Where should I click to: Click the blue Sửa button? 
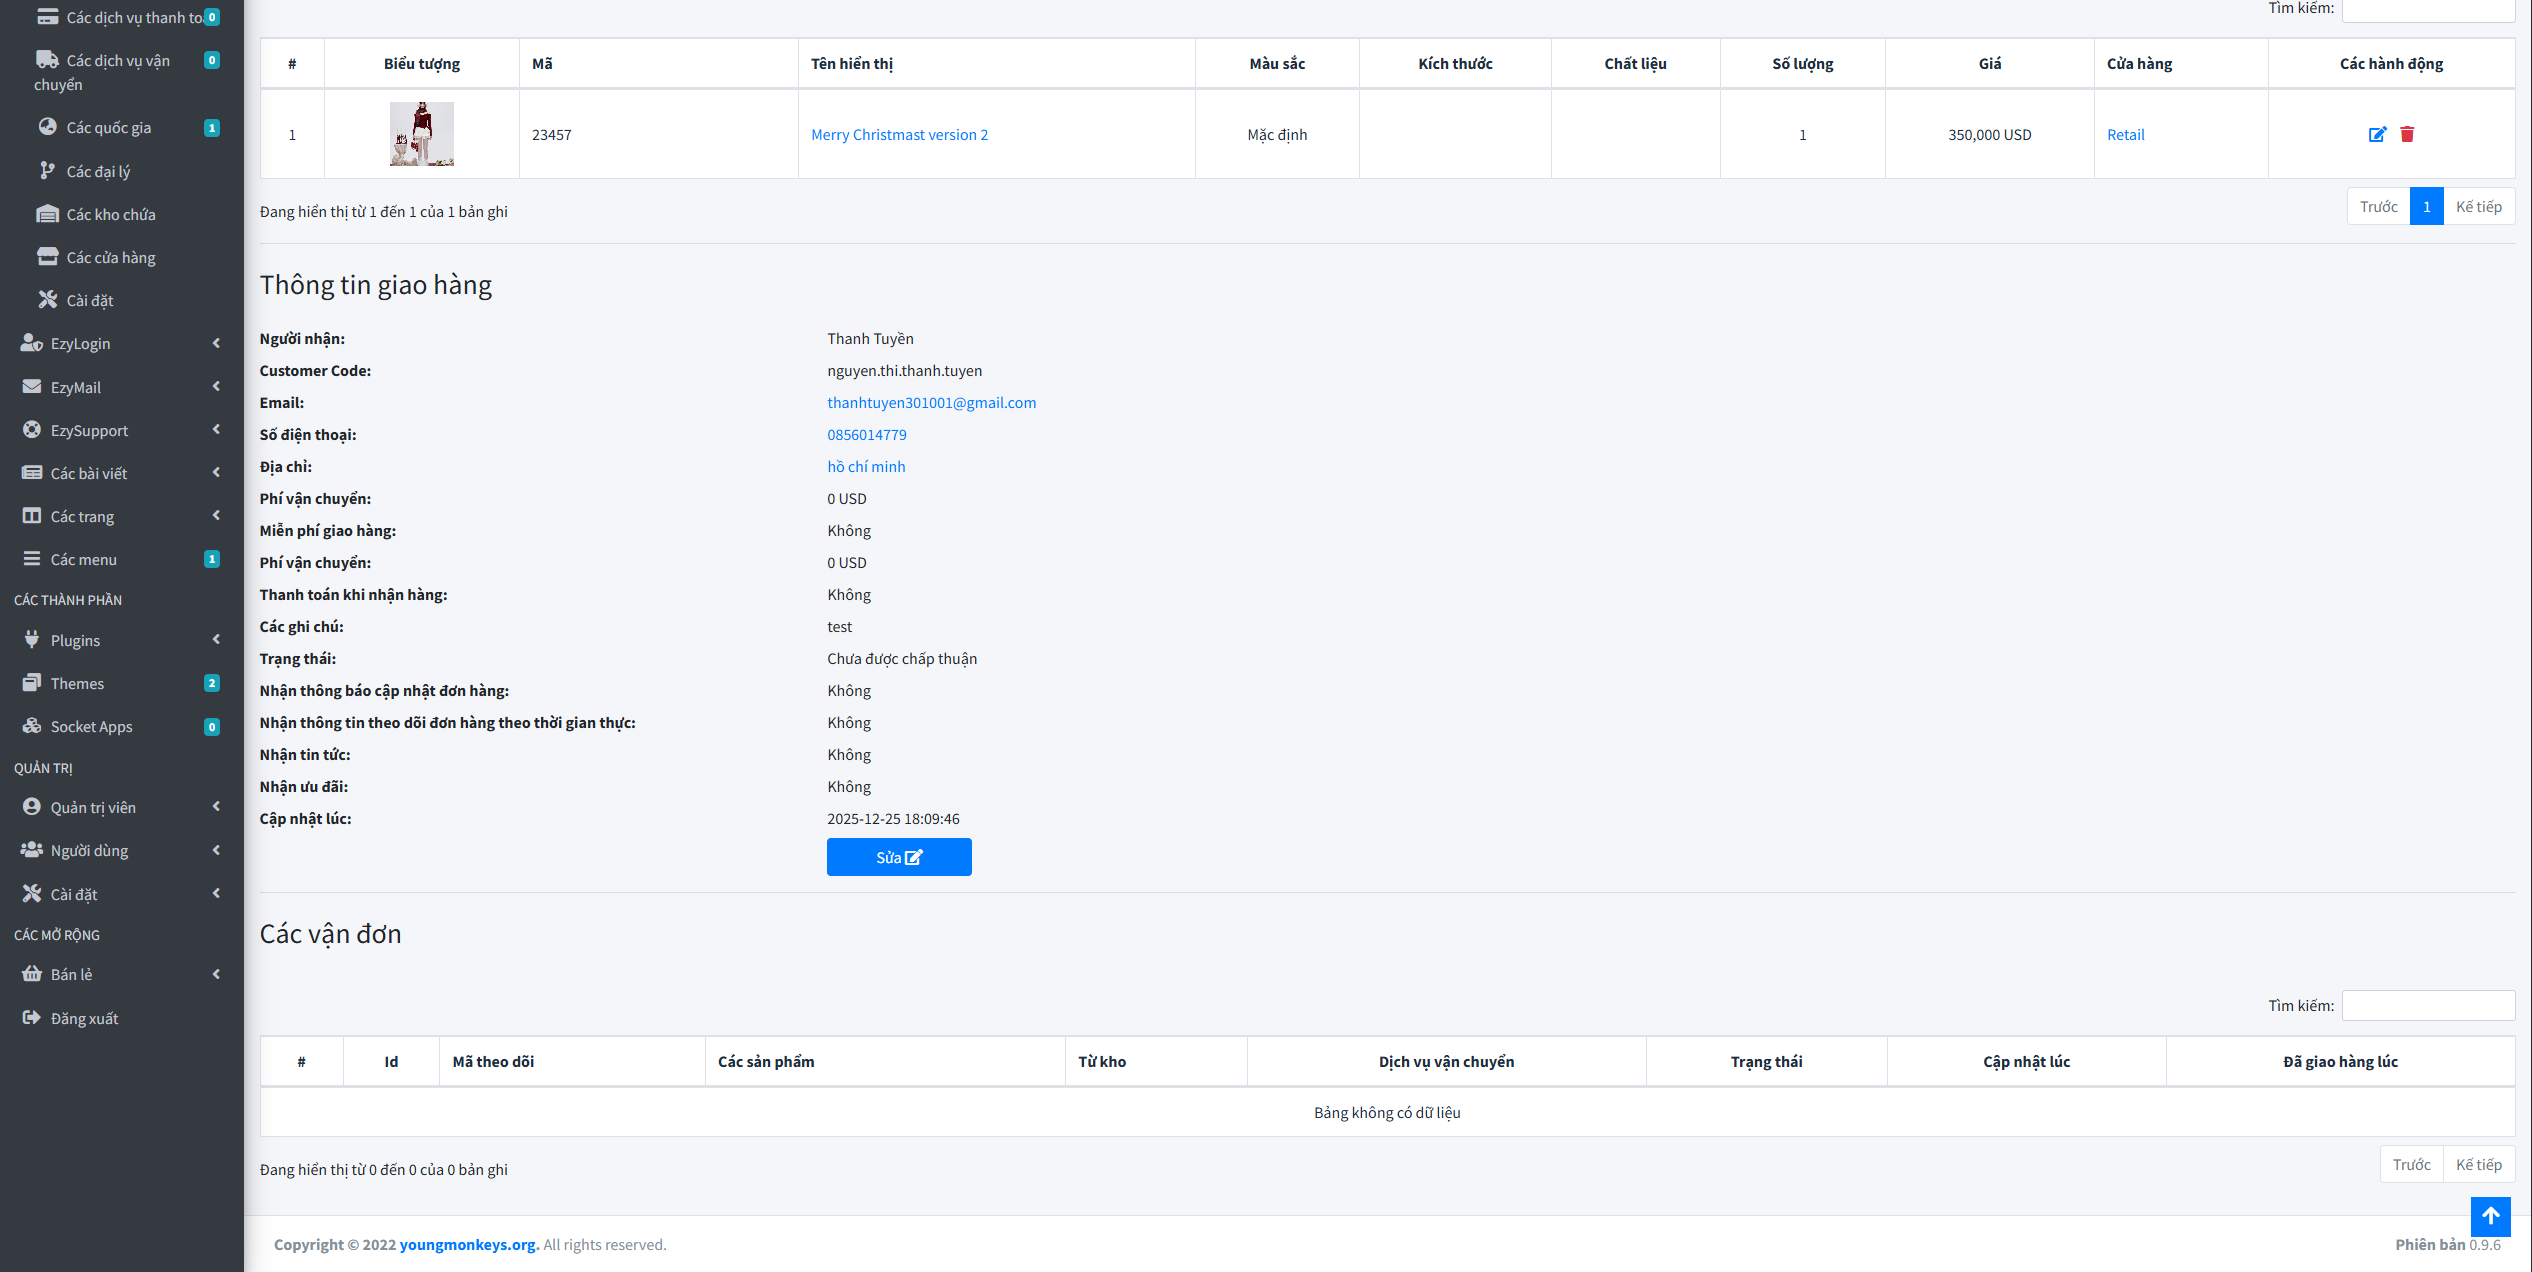point(898,857)
